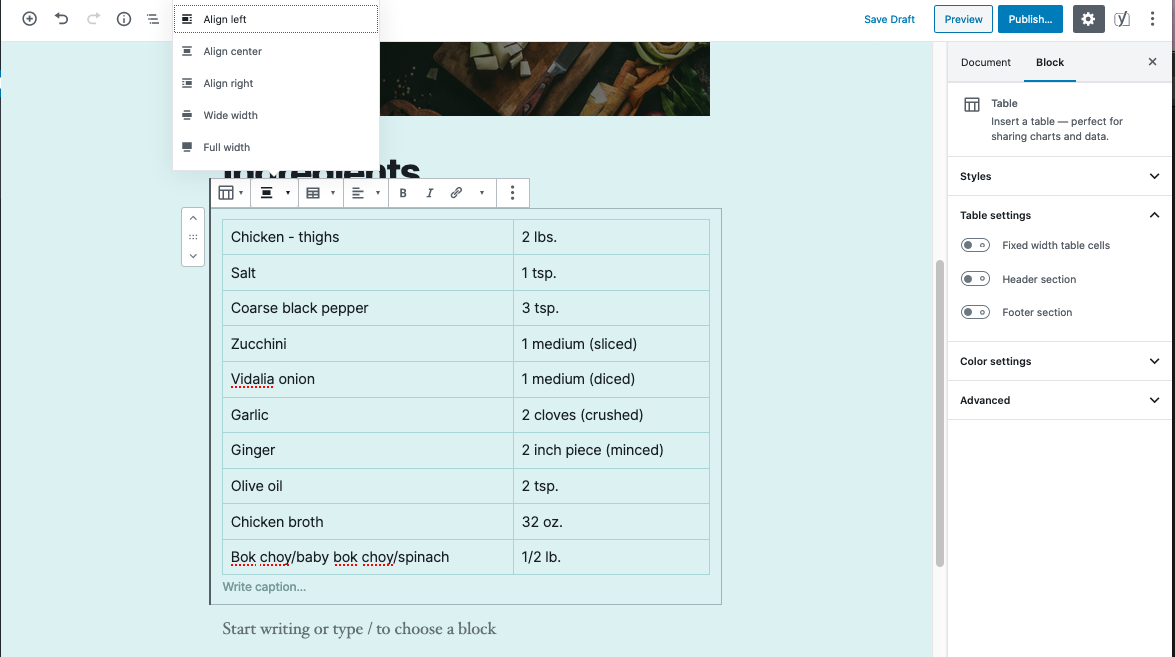Click the text alignment icon
1175x657 pixels.
point(358,193)
